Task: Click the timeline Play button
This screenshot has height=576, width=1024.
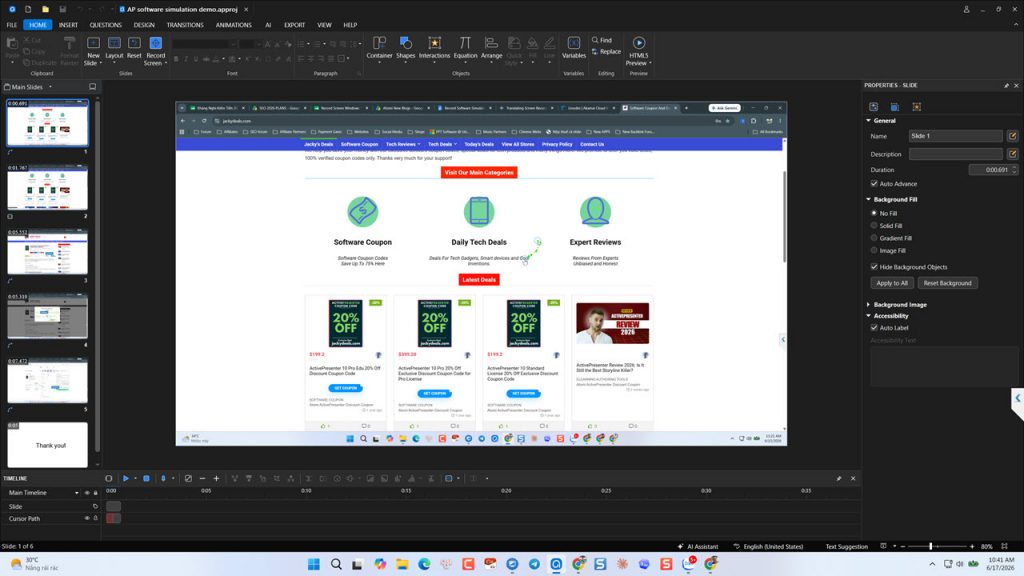Action: [x=126, y=479]
